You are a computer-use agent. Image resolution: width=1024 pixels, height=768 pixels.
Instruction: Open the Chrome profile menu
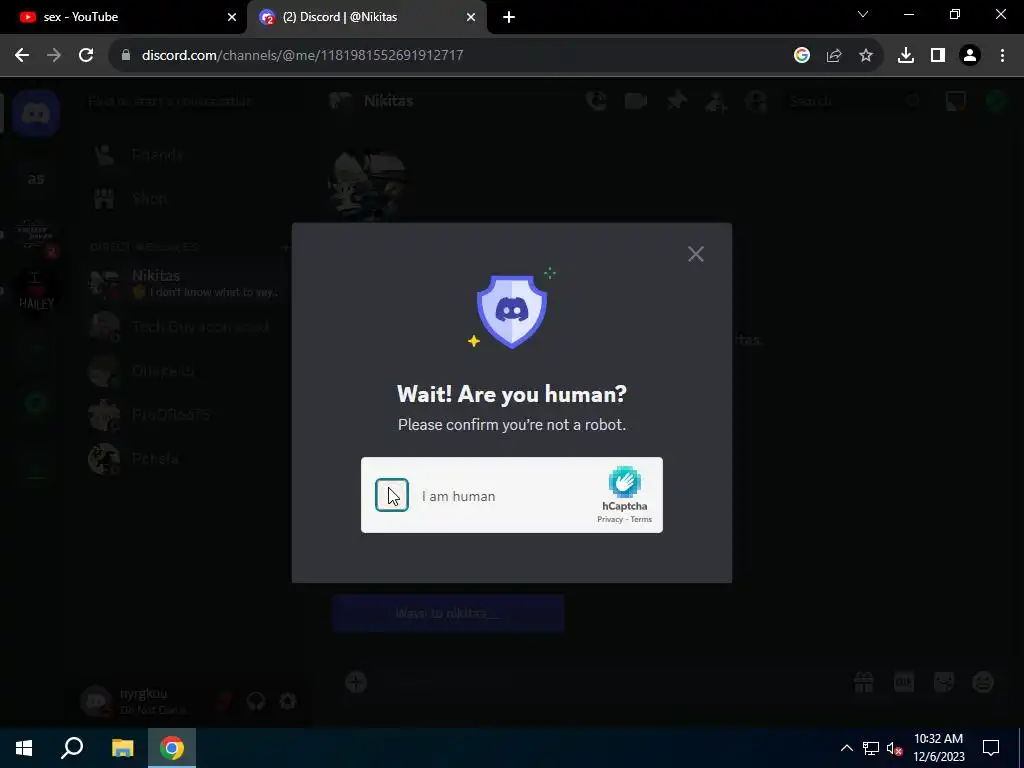tap(970, 56)
